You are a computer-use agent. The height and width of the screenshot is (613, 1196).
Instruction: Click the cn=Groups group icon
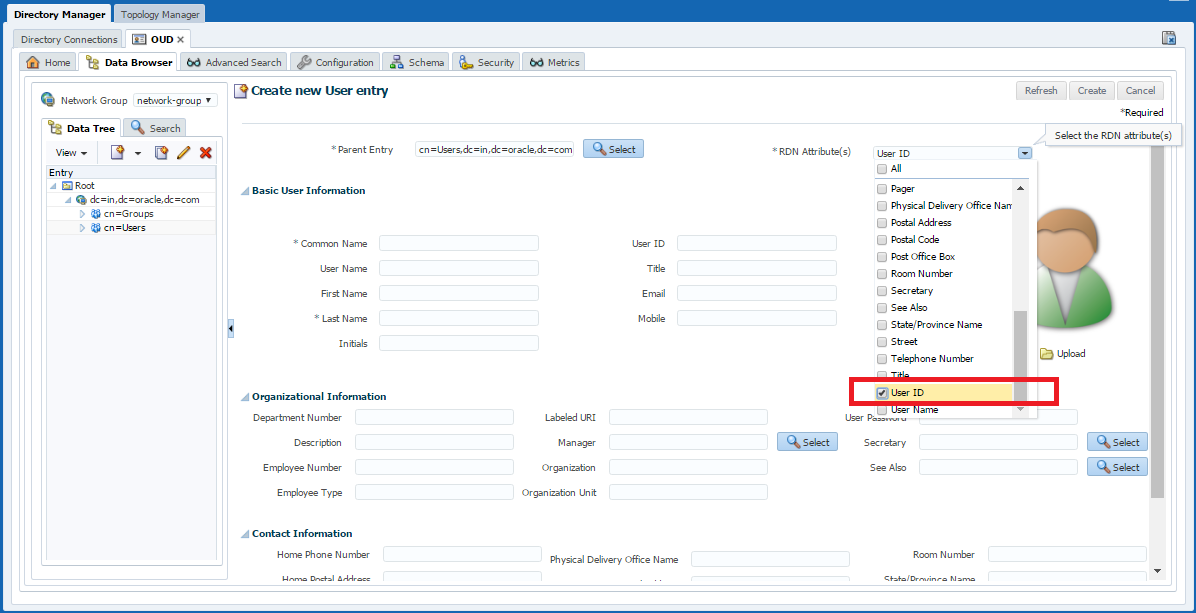[96, 213]
